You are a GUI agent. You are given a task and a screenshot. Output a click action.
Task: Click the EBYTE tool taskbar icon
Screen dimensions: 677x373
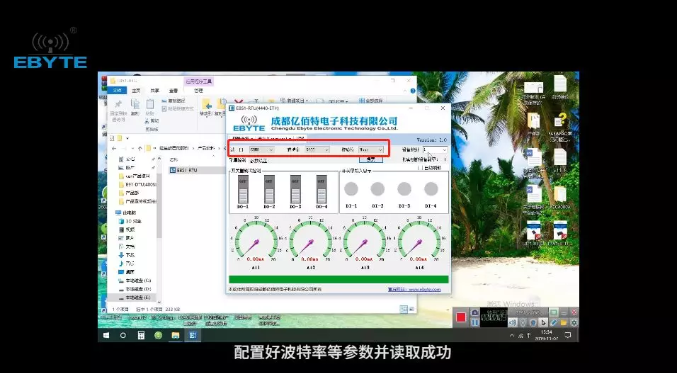click(x=193, y=335)
